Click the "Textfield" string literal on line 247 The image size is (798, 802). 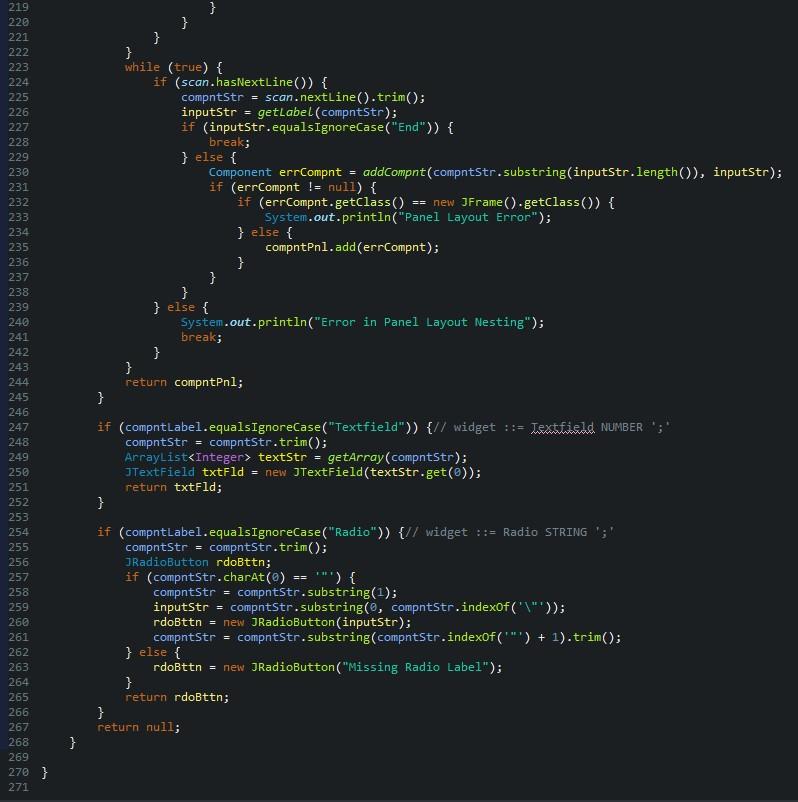[x=366, y=427]
